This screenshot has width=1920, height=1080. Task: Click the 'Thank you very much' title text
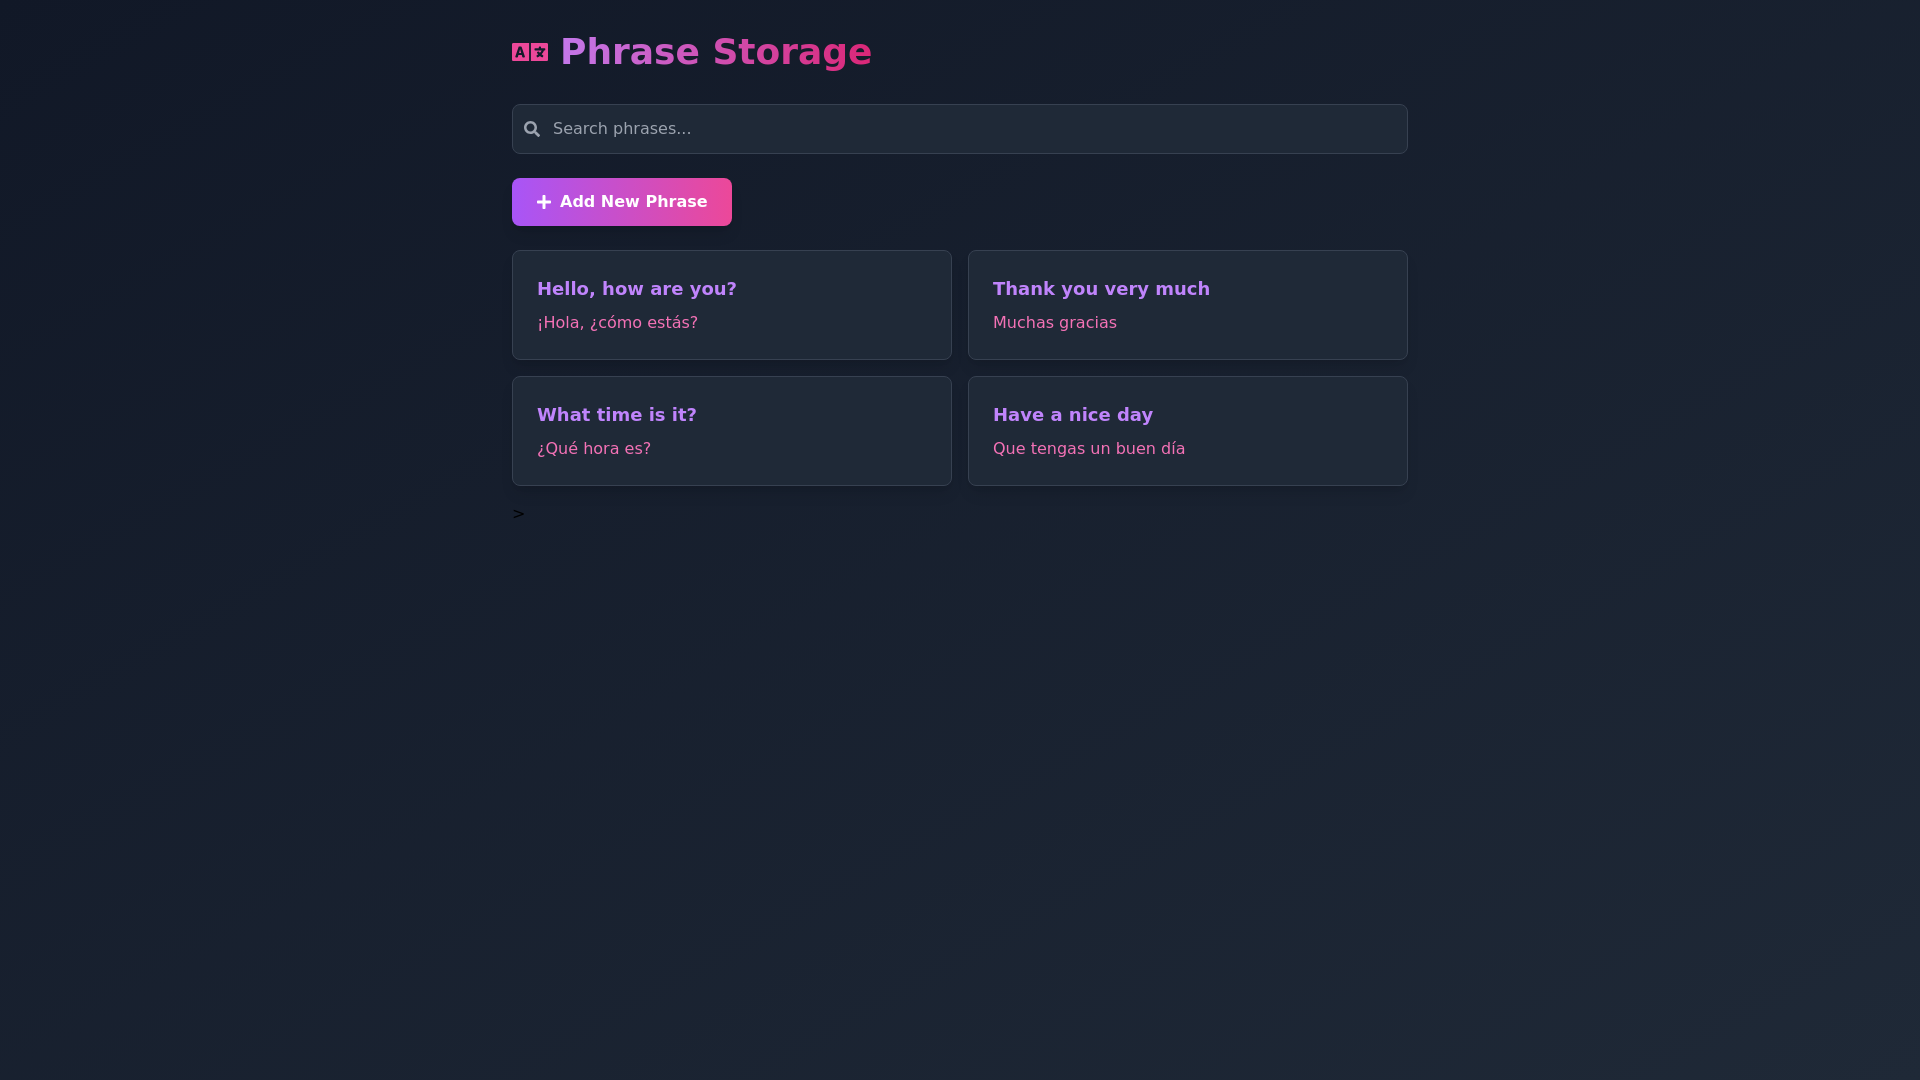(1101, 289)
